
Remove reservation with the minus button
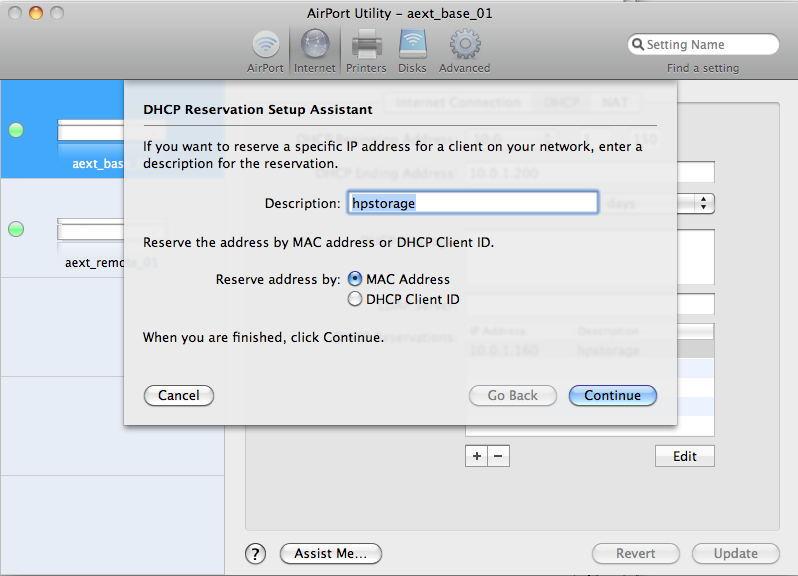(498, 456)
